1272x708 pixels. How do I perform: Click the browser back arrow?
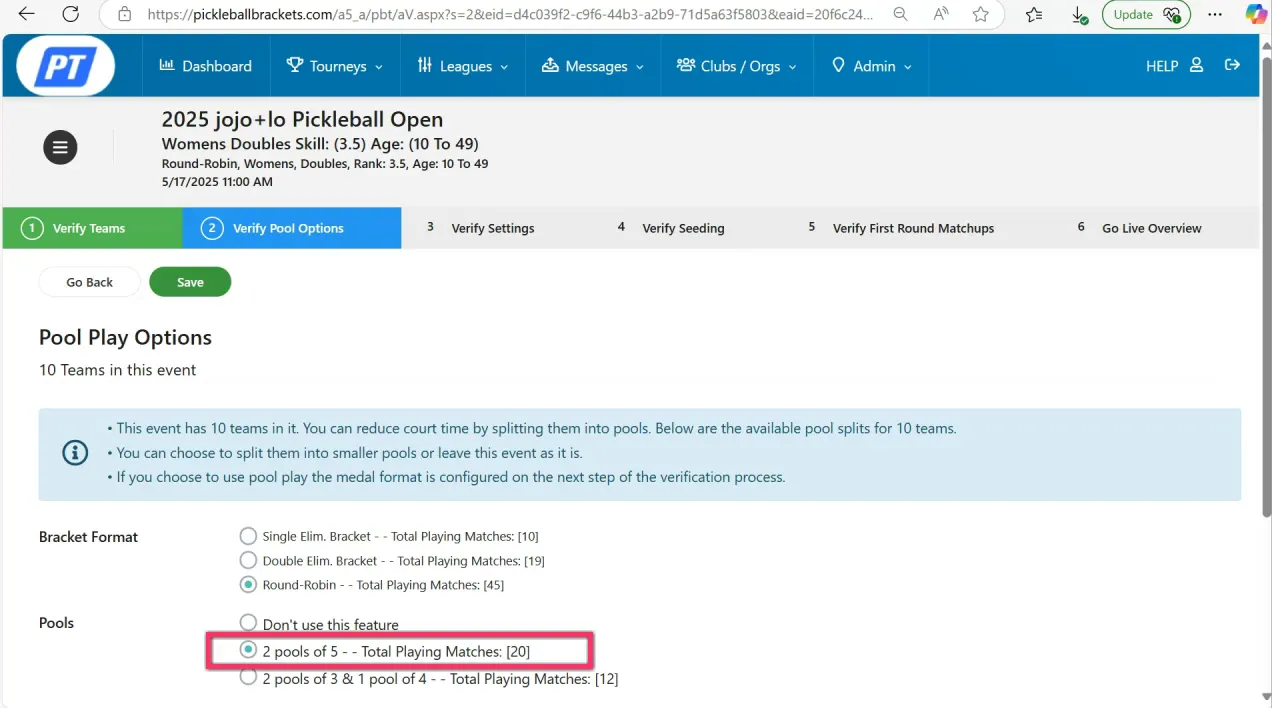pos(27,14)
